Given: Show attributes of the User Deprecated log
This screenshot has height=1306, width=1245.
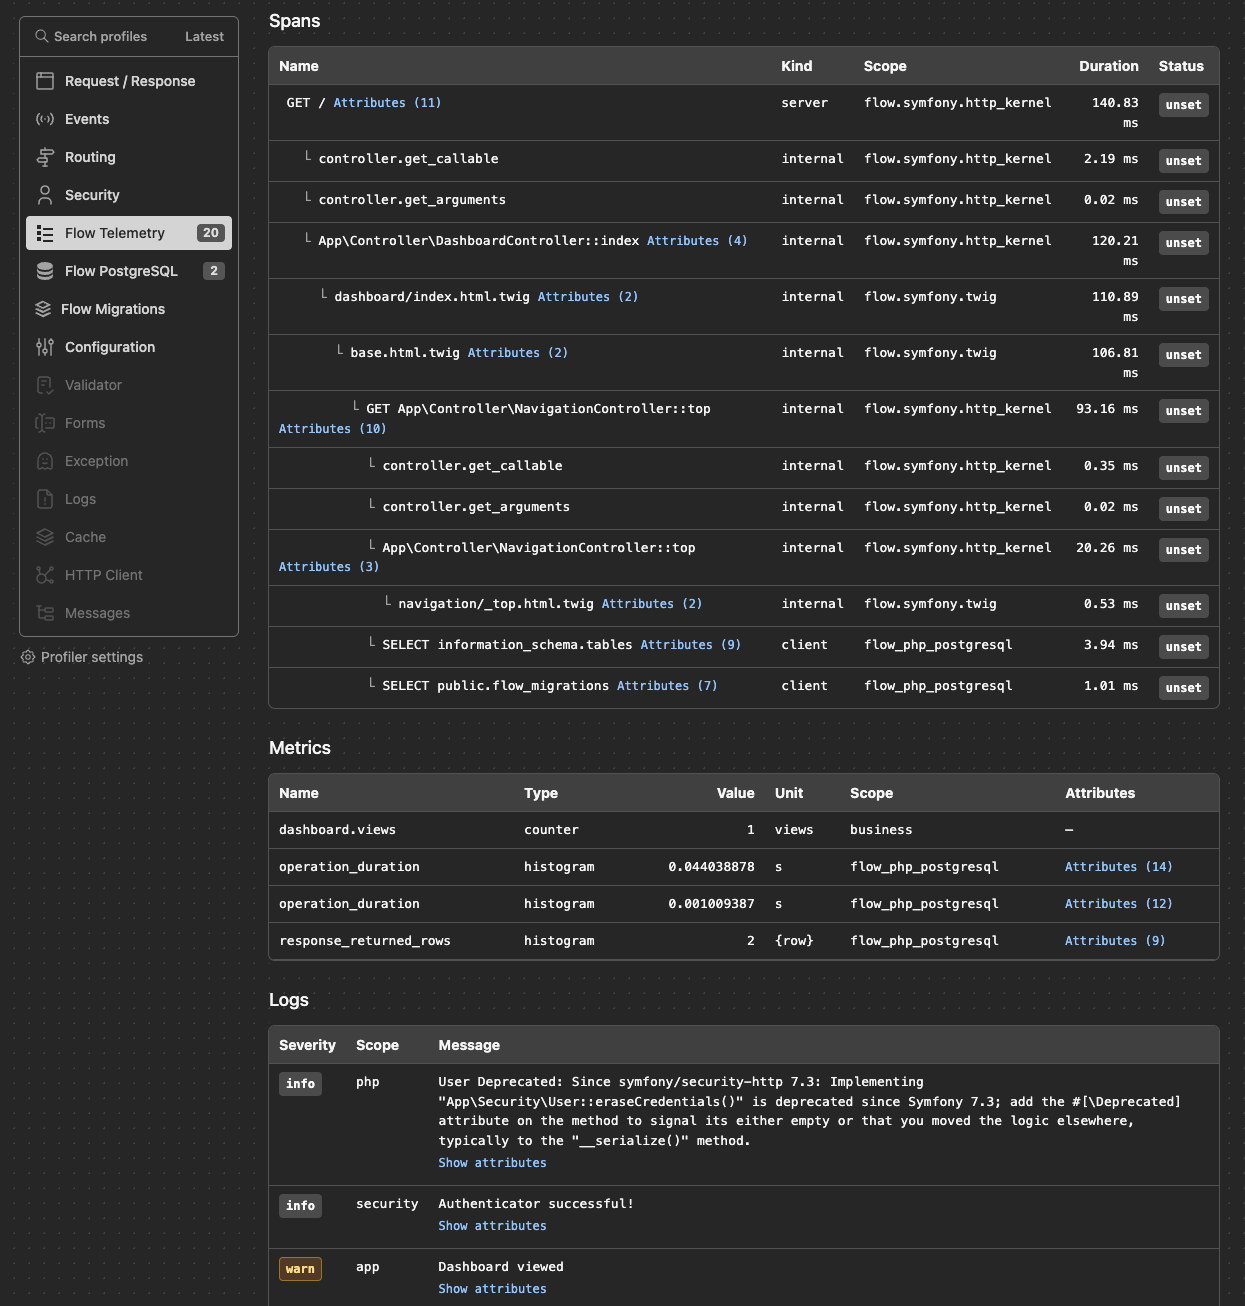Looking at the screenshot, I should [492, 1163].
